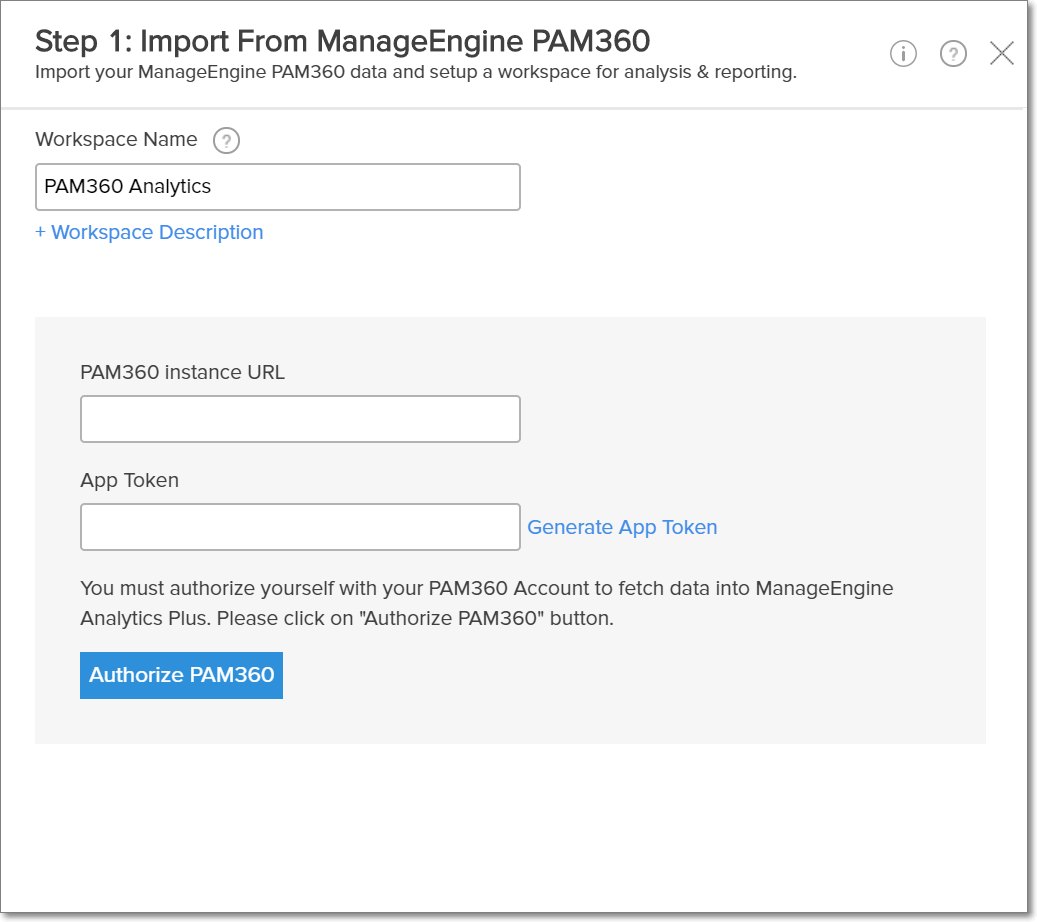The image size is (1037, 922).
Task: Close the Import From ManageEngine PAM360 dialog
Action: 1001,54
